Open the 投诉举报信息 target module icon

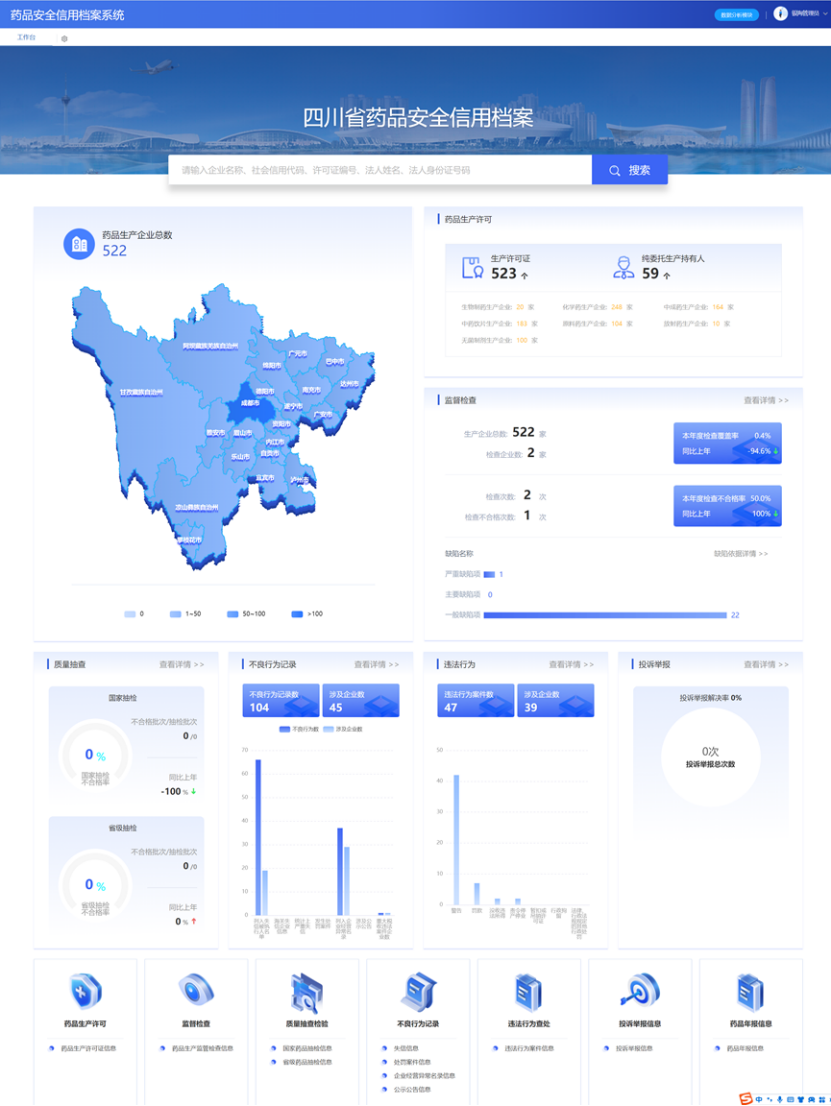tap(640, 990)
